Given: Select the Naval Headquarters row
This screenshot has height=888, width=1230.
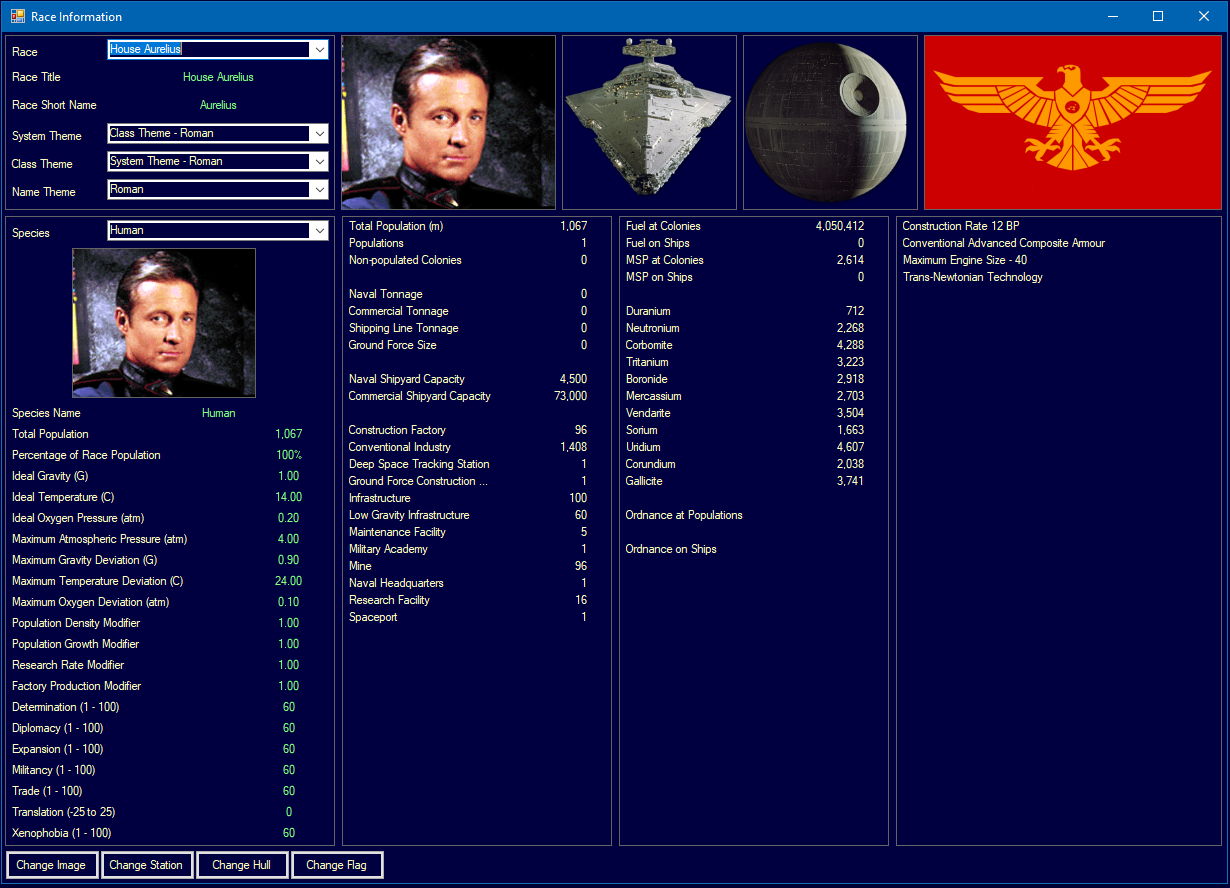Looking at the screenshot, I should (468, 583).
